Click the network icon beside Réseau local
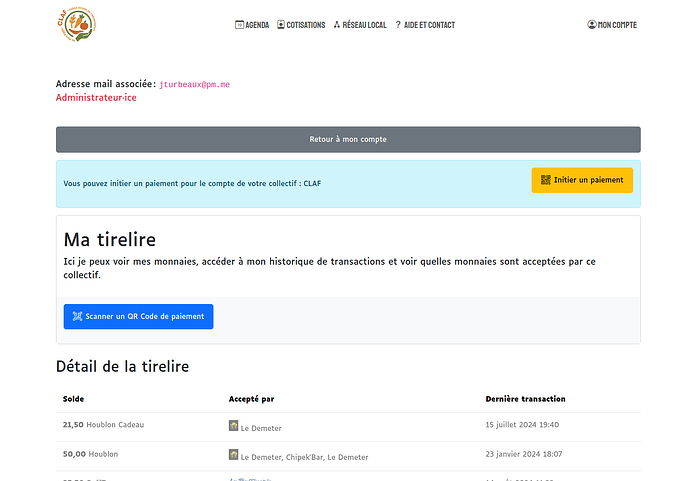 point(337,25)
